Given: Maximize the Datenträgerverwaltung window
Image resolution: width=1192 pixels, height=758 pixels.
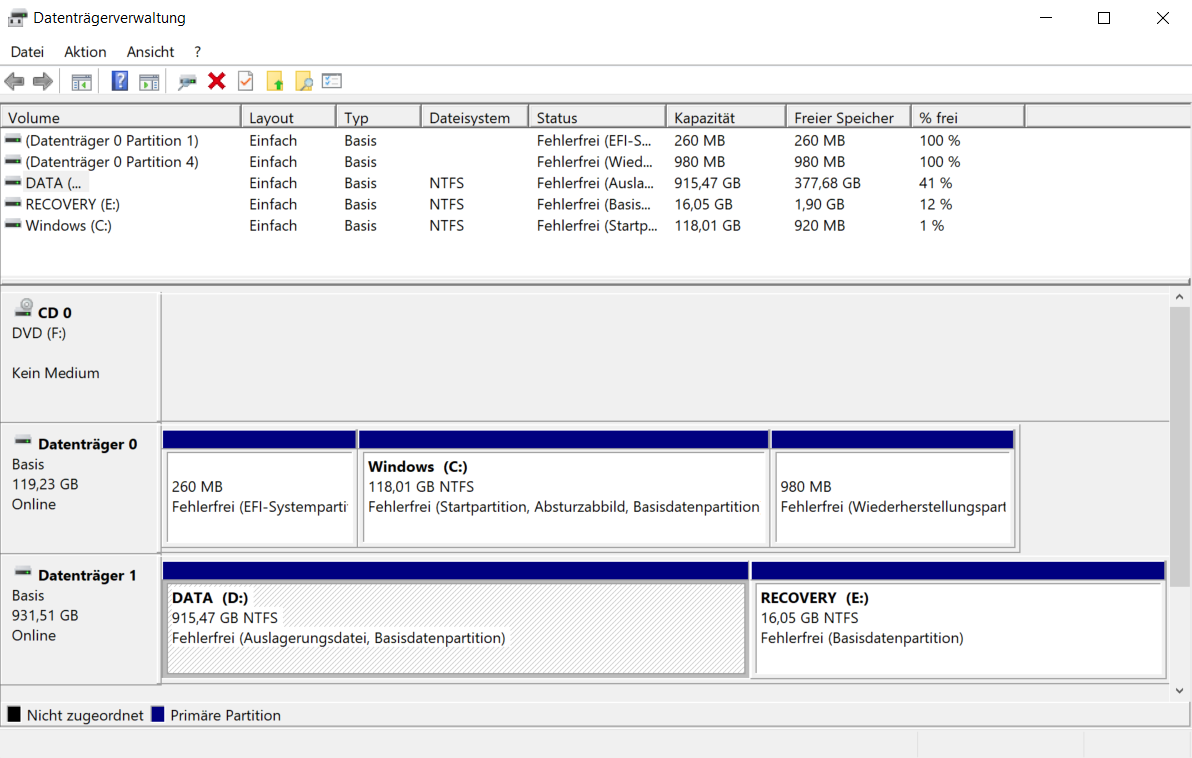Looking at the screenshot, I should pyautogui.click(x=1104, y=17).
